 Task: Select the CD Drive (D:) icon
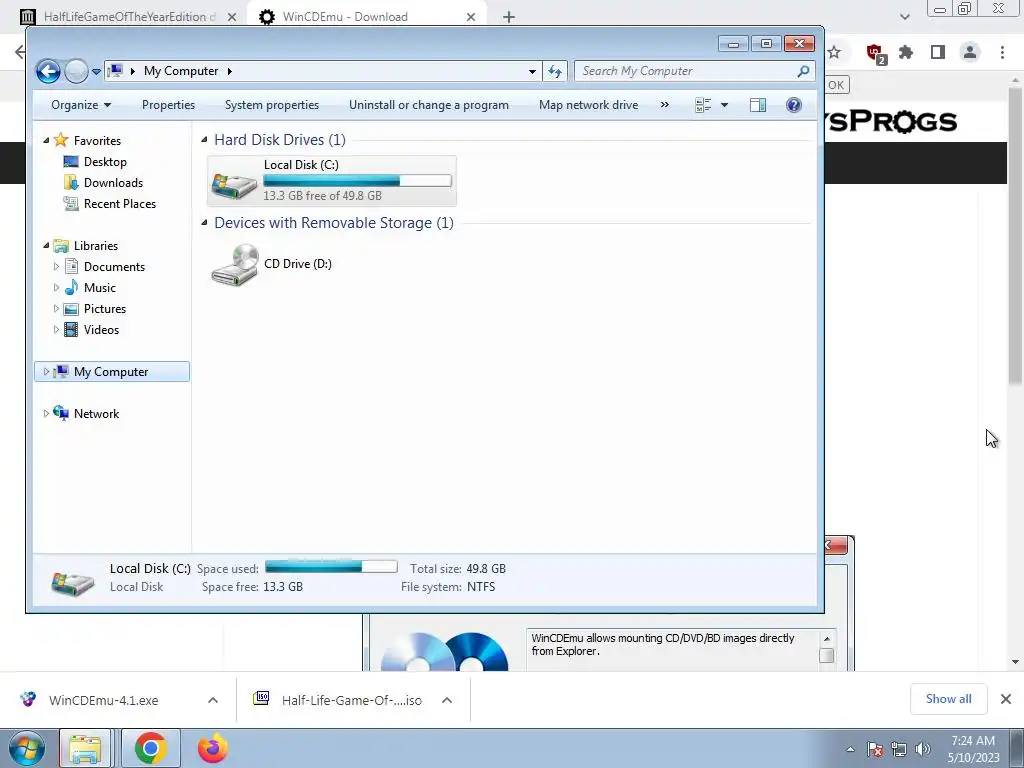[234, 264]
